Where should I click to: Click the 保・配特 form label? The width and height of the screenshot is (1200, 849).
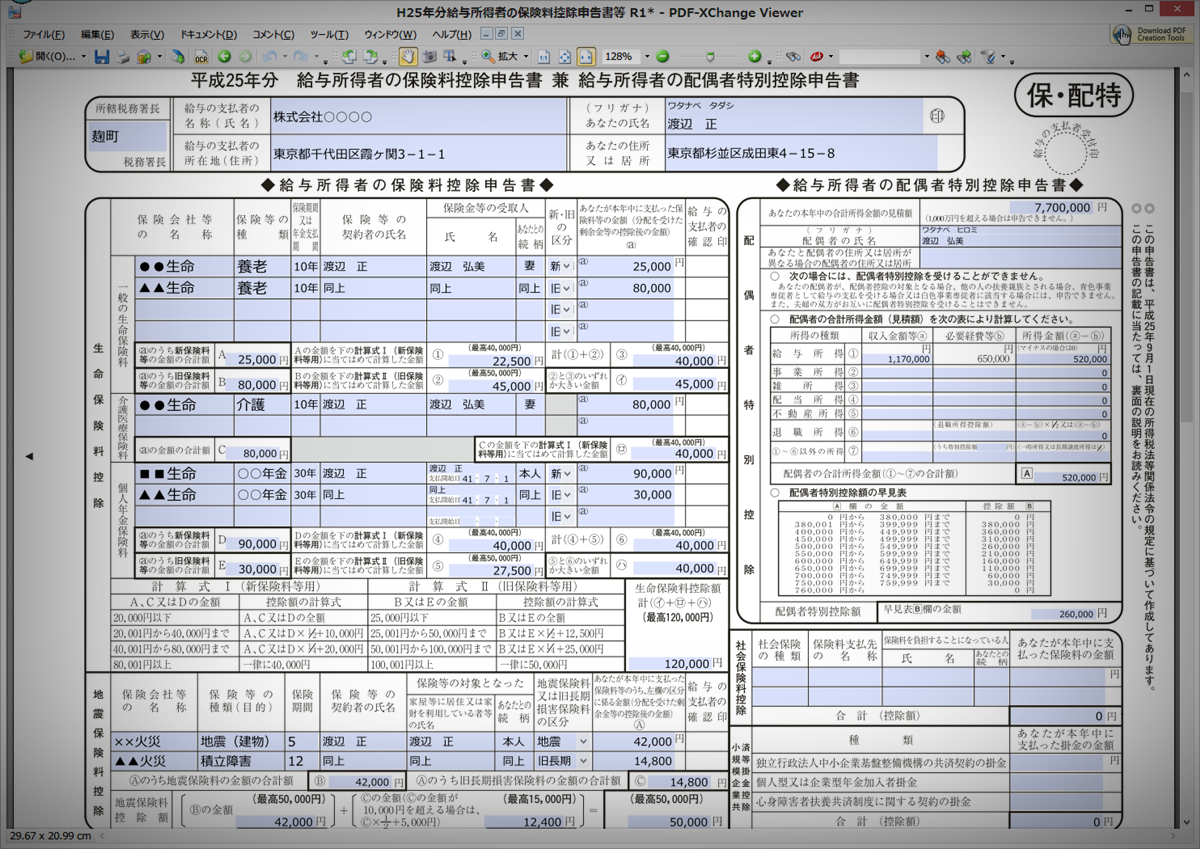[1073, 95]
